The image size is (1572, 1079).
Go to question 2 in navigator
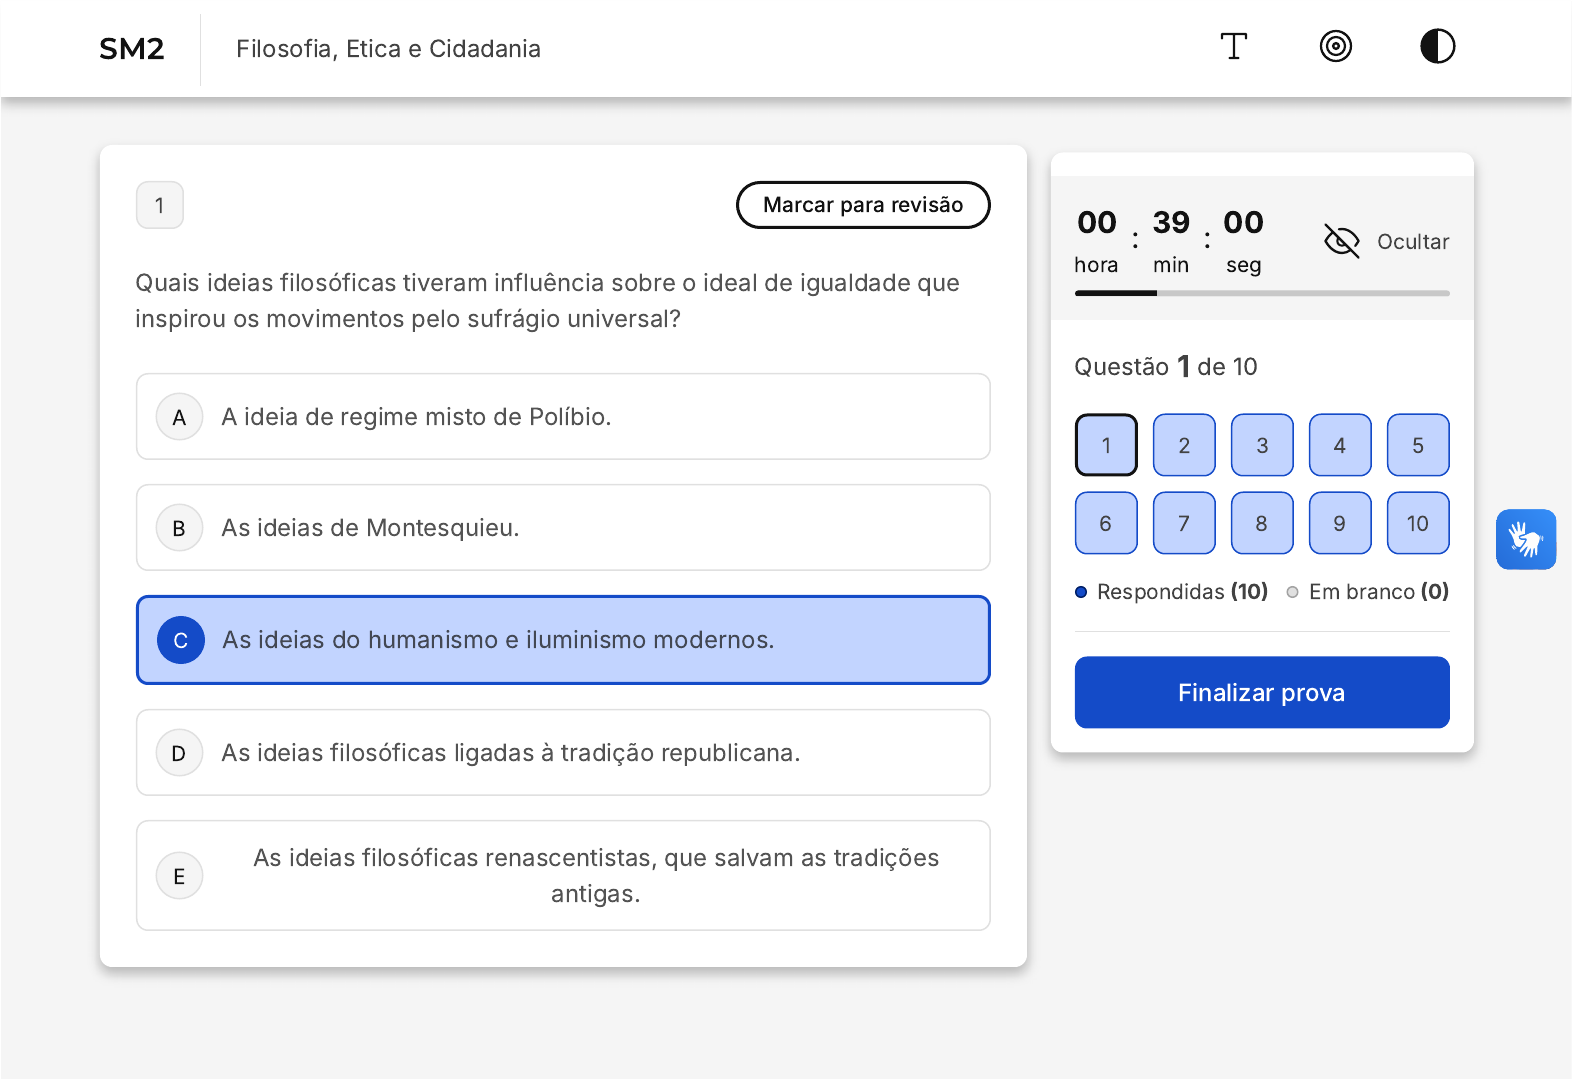[1184, 445]
